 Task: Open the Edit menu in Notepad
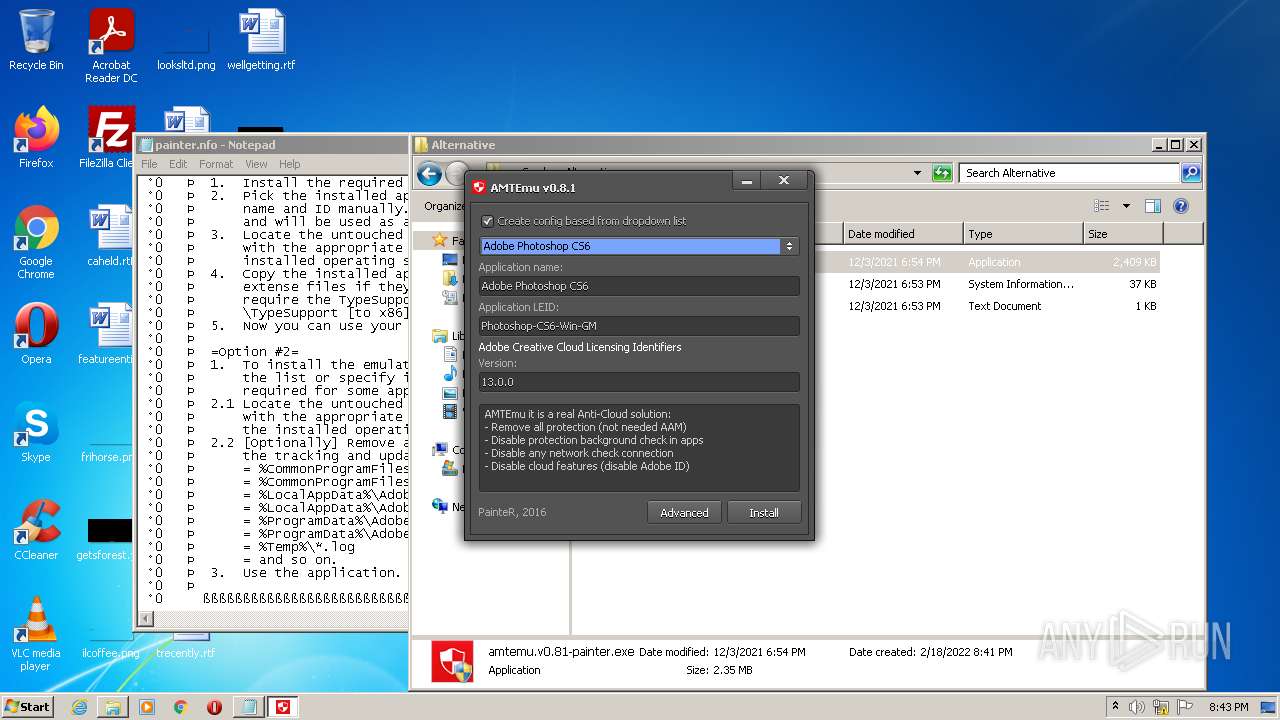[178, 164]
